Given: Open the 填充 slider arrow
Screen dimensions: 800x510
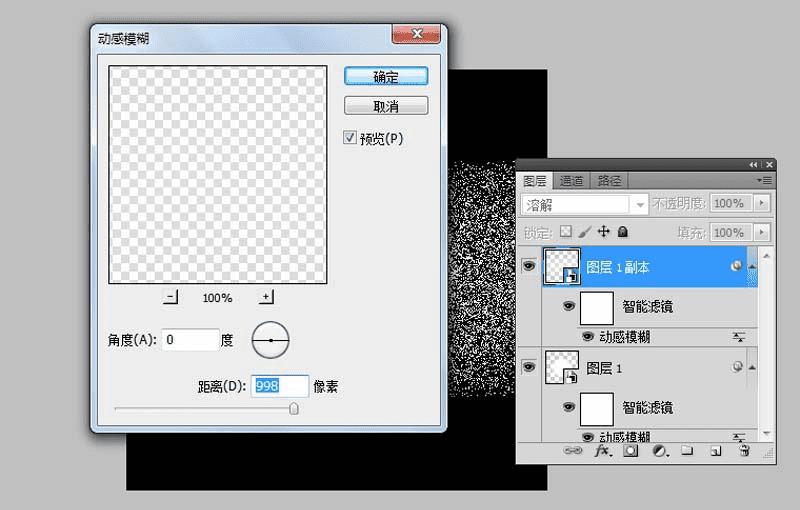Looking at the screenshot, I should coord(762,233).
